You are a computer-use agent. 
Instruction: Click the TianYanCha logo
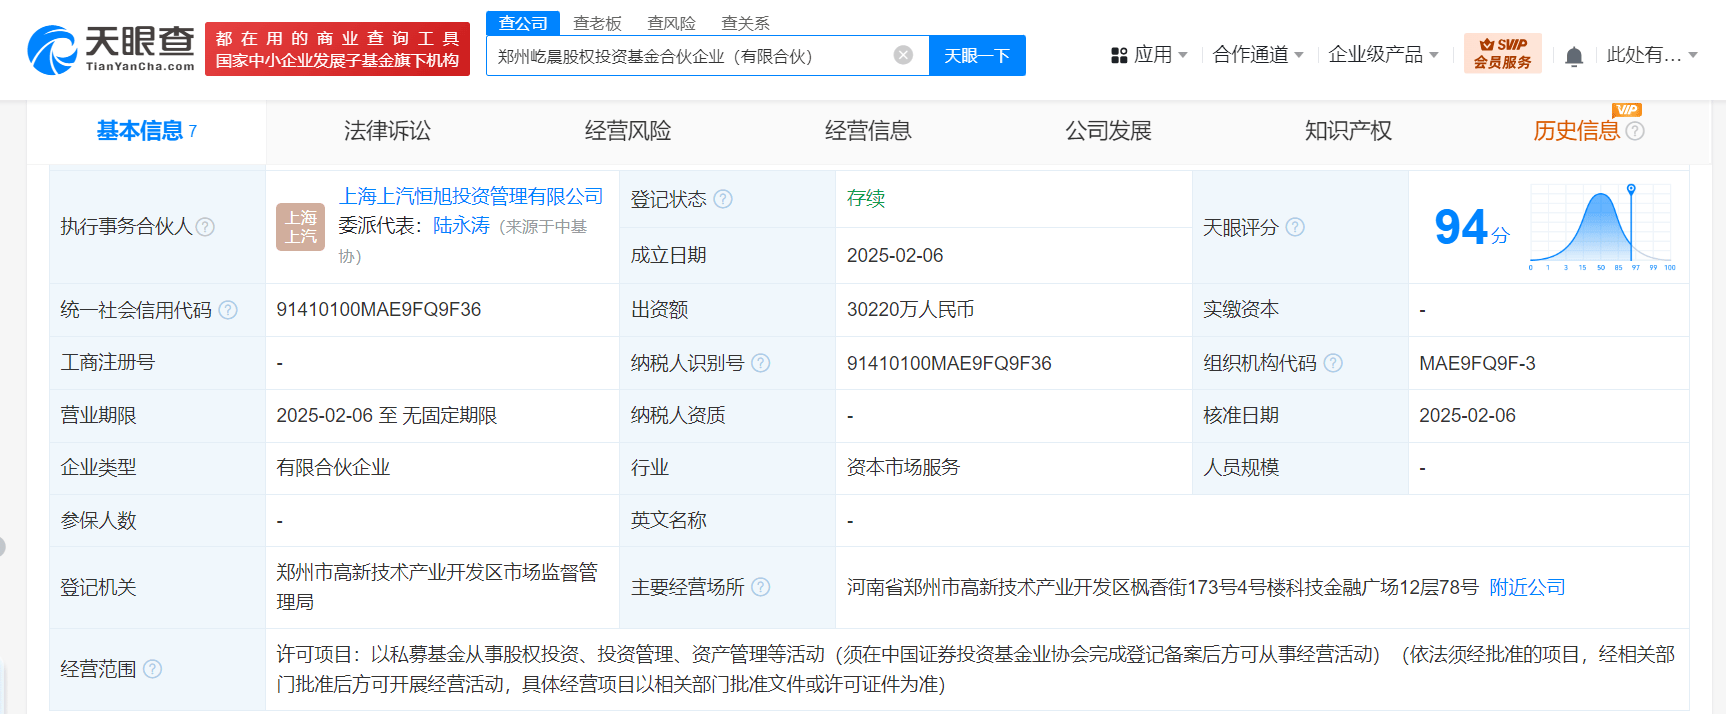tap(111, 50)
